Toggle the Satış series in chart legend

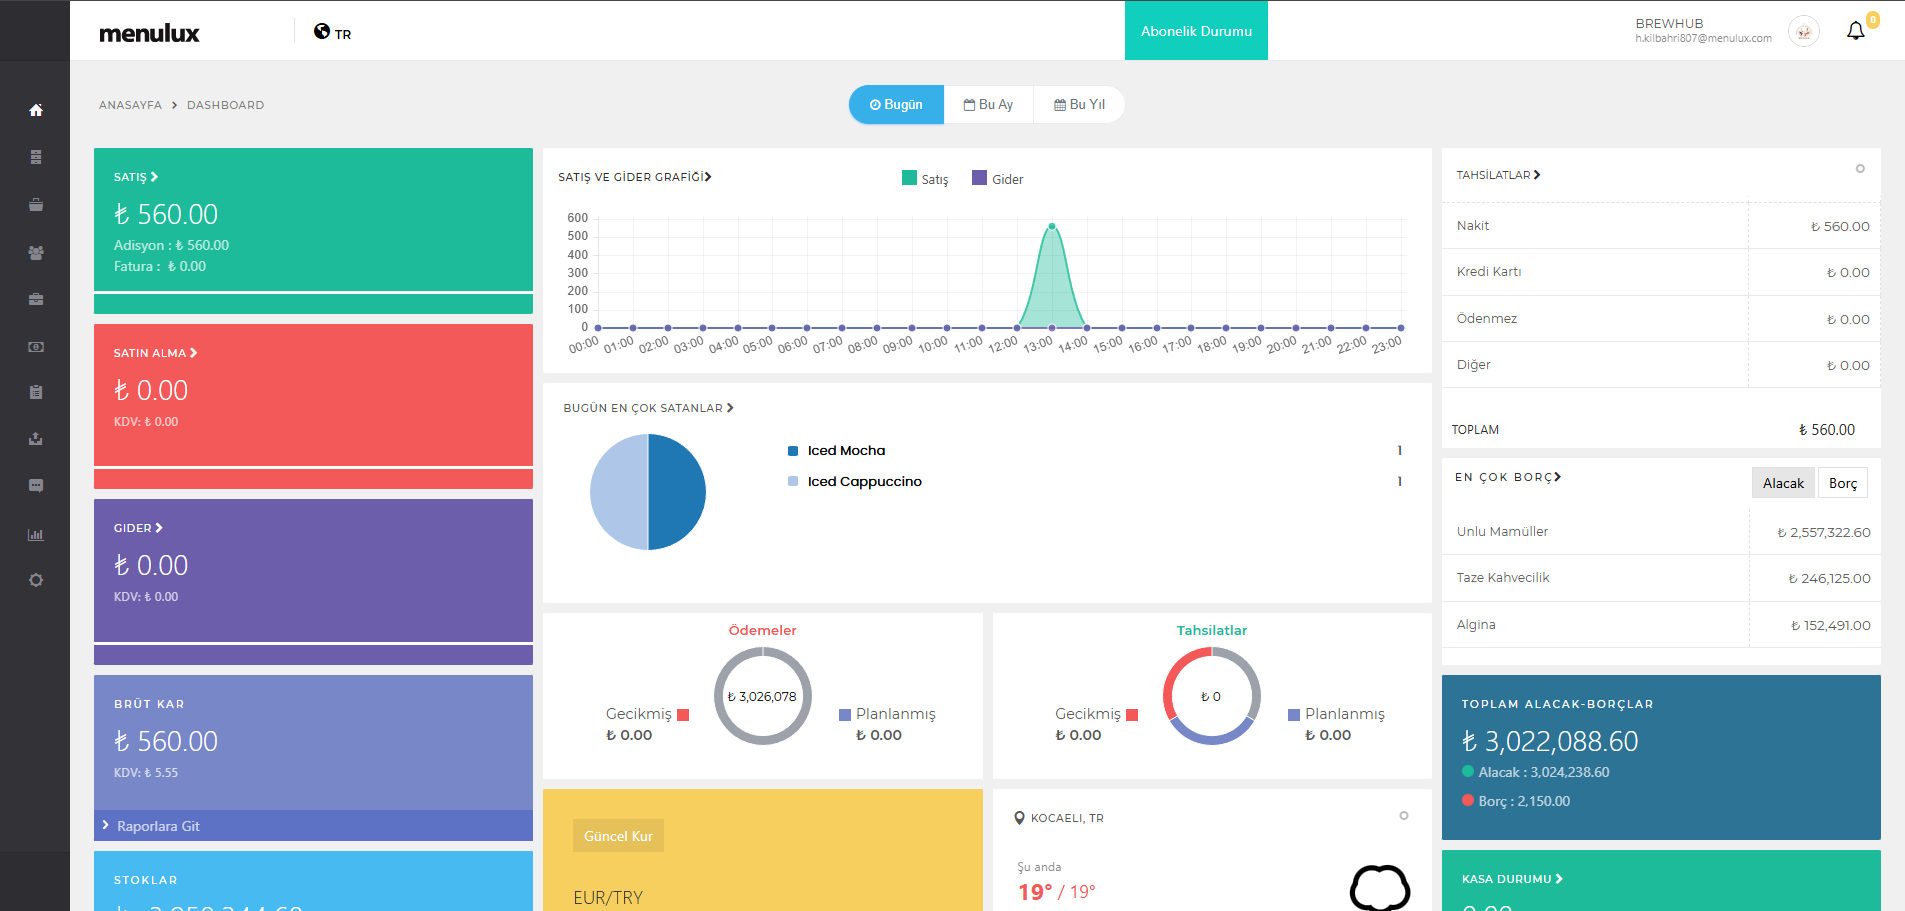(x=925, y=179)
